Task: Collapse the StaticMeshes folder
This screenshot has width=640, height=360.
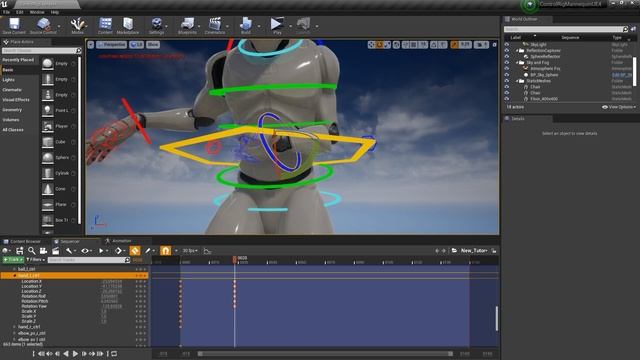Action: (x=517, y=81)
